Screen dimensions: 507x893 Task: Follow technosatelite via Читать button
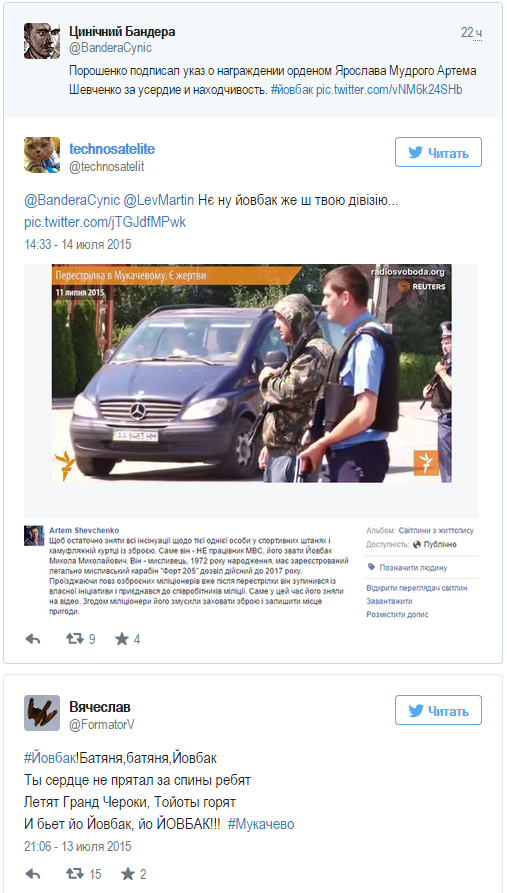pyautogui.click(x=438, y=152)
